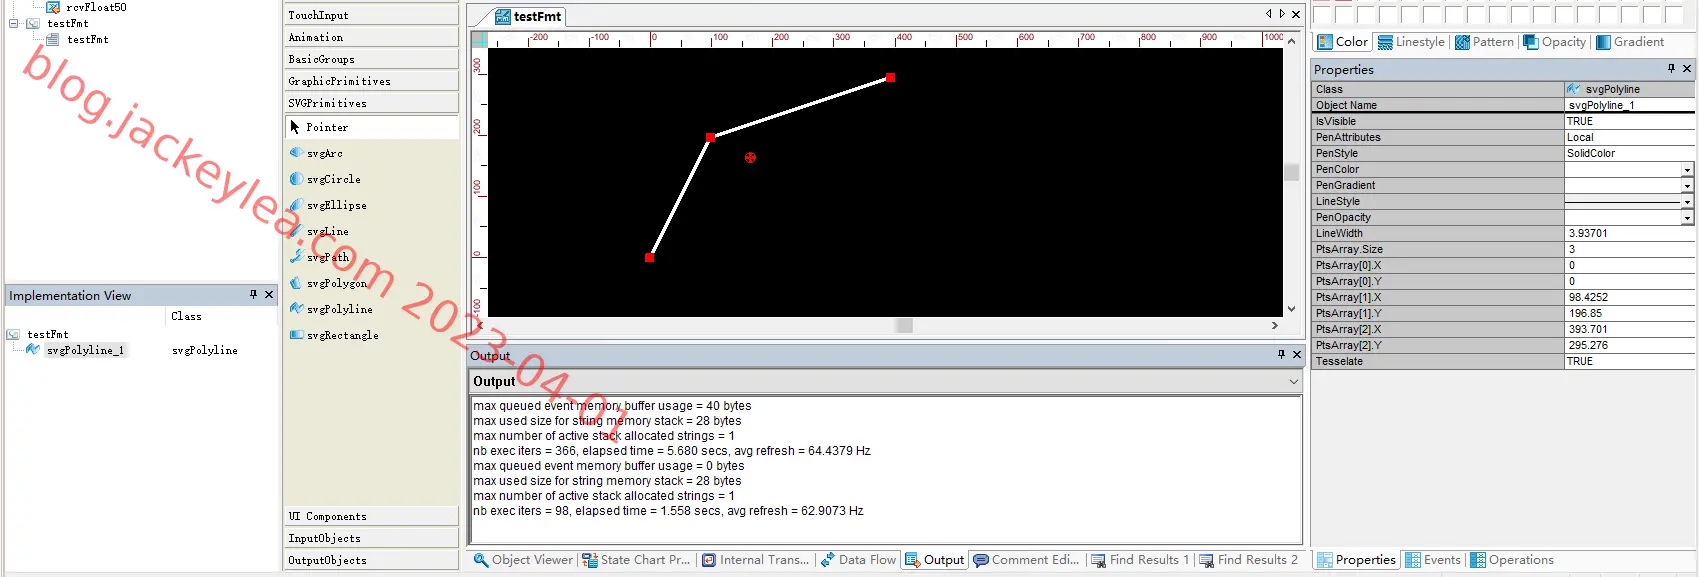Open the Find Results 1 tab
This screenshot has height=577, width=1699.
[1140, 560]
